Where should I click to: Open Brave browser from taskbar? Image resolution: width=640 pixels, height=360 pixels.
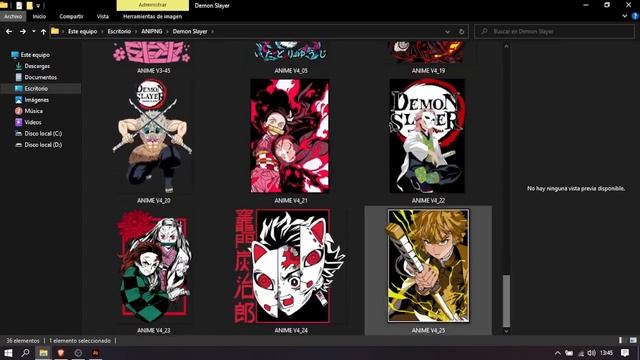coord(61,353)
